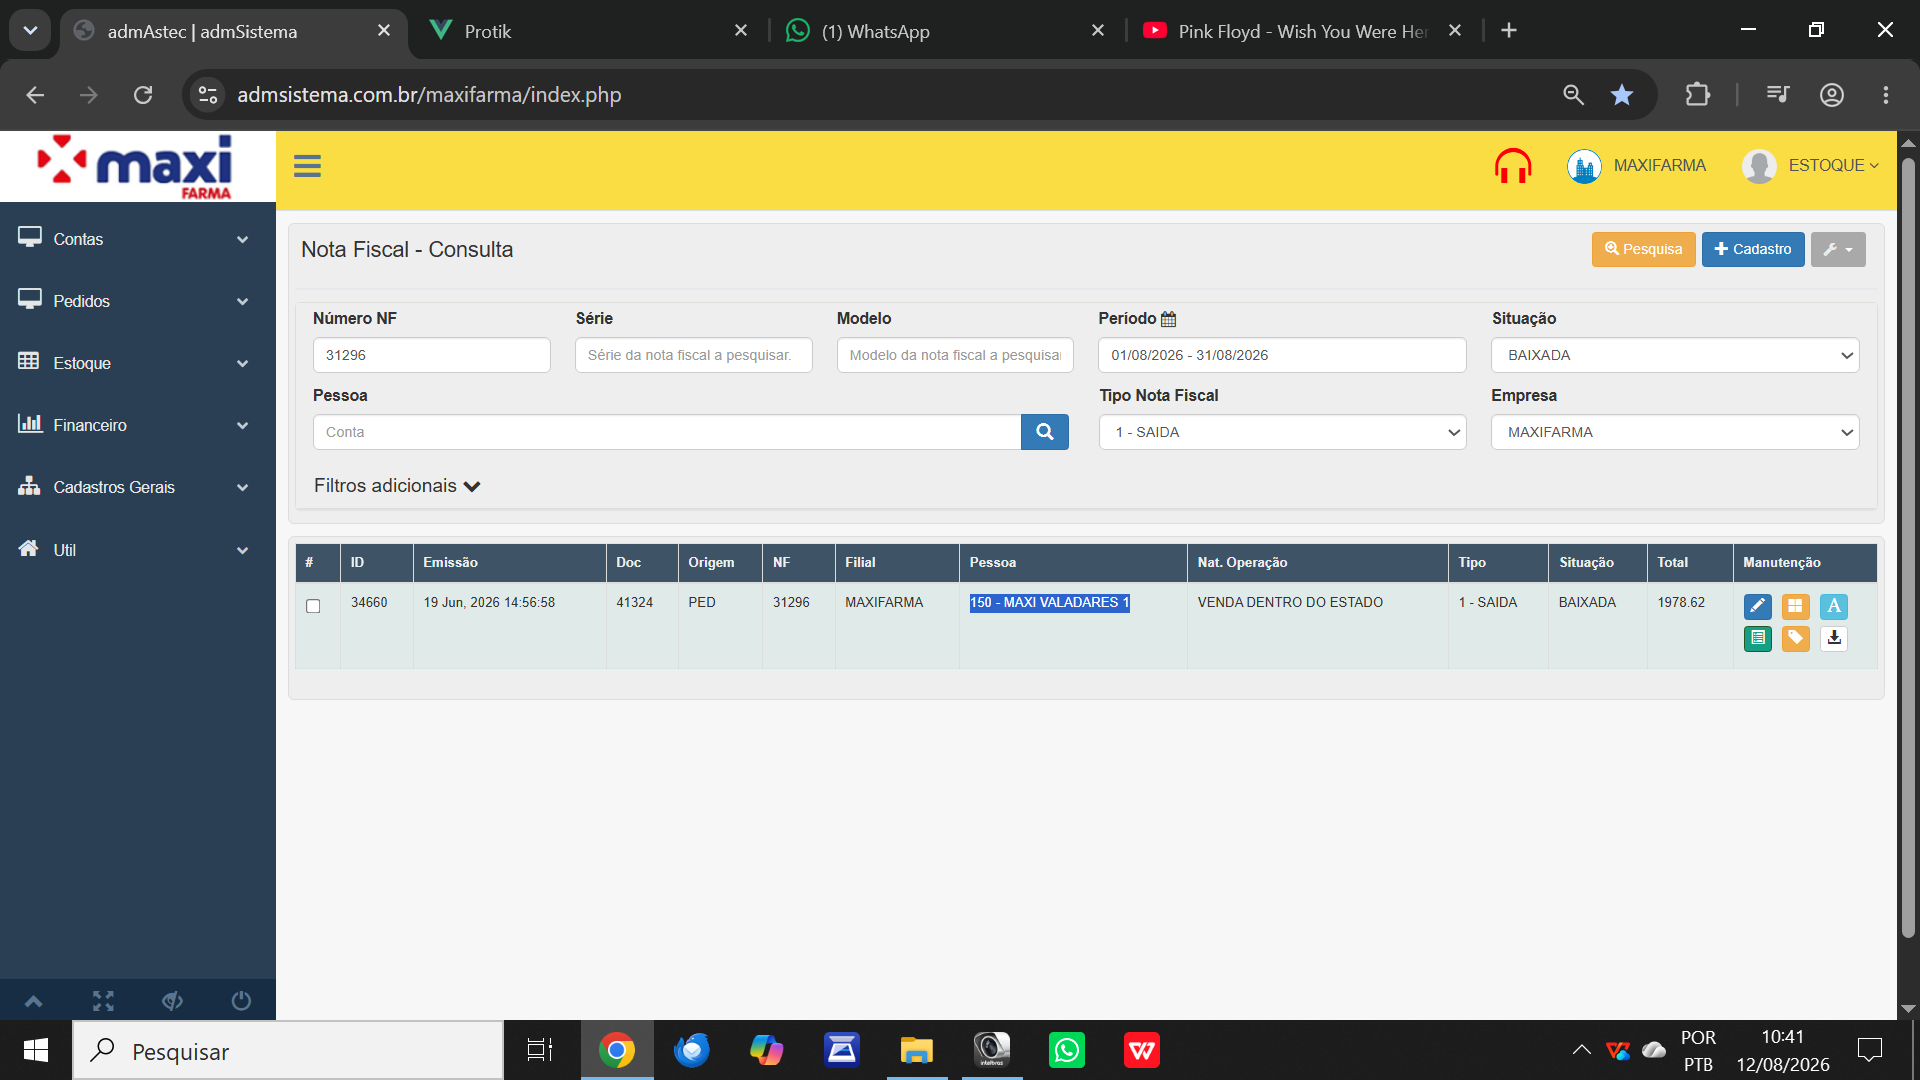Click the page vertical scrollbar

(x=1908, y=548)
